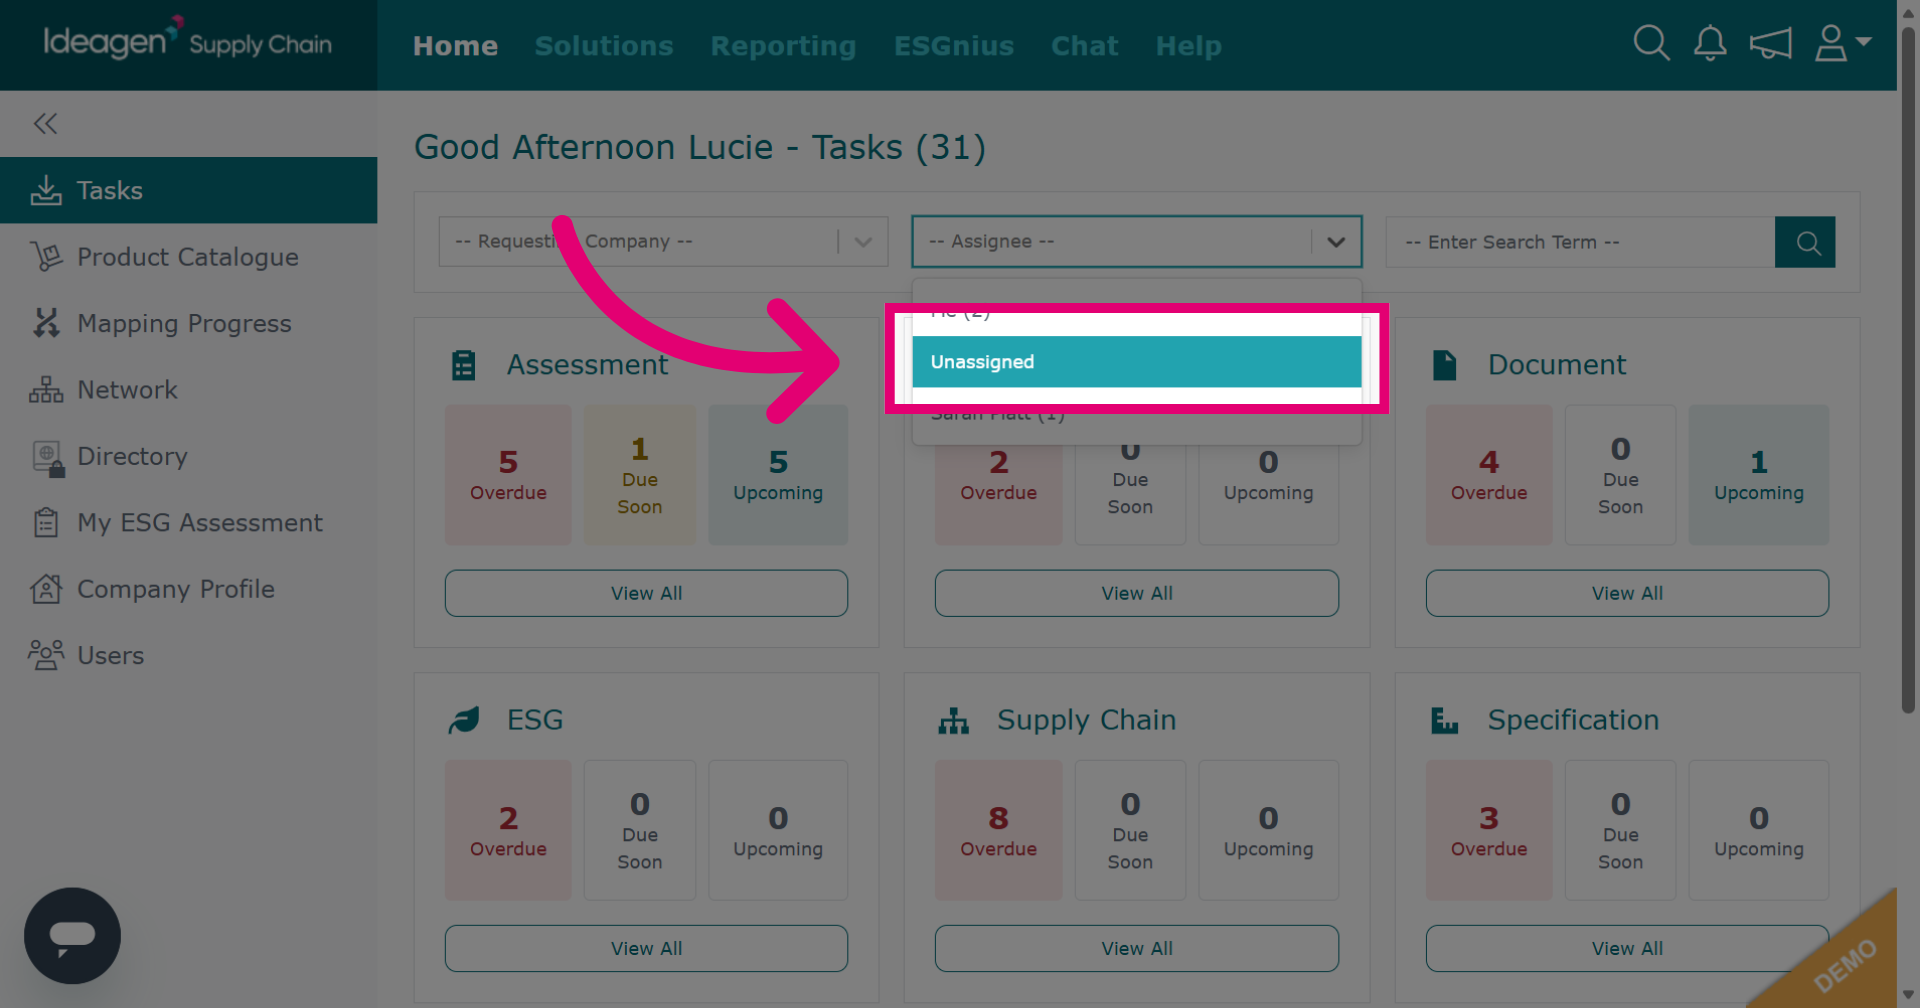
Task: Click the Supply Chain card hierarchy icon
Action: tap(954, 720)
